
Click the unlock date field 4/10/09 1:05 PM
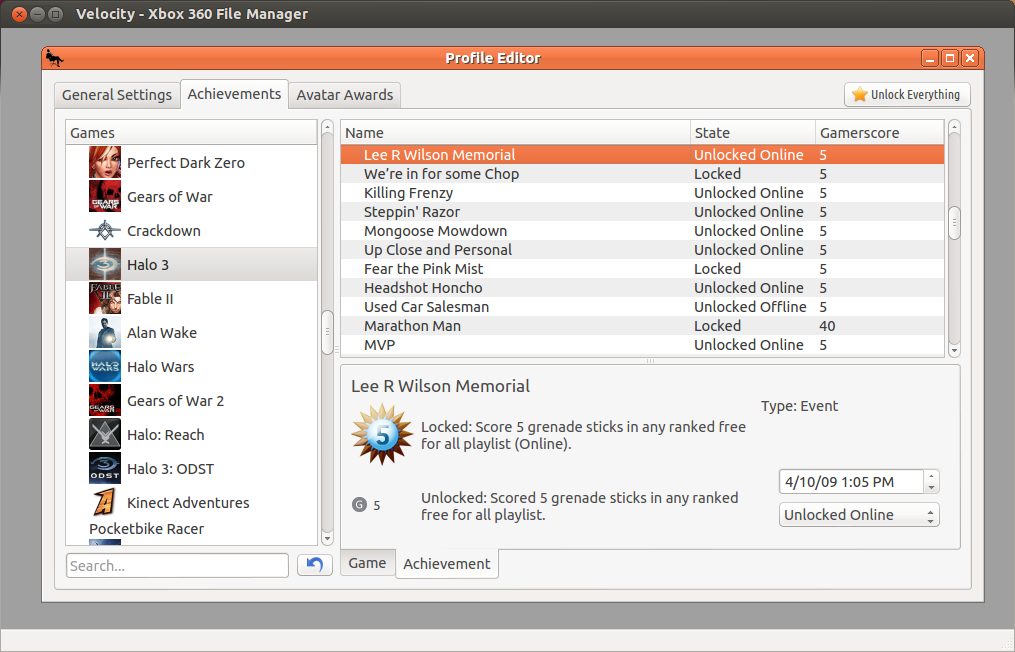[851, 482]
